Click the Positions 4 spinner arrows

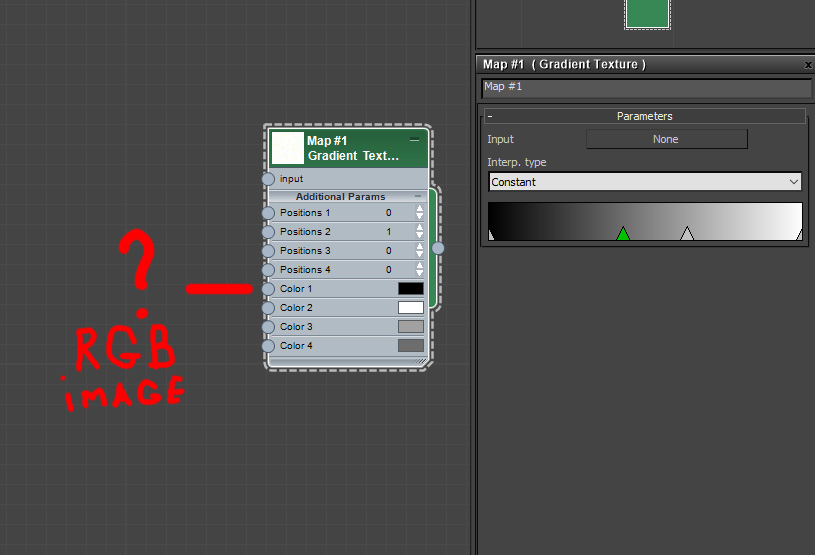tap(419, 270)
